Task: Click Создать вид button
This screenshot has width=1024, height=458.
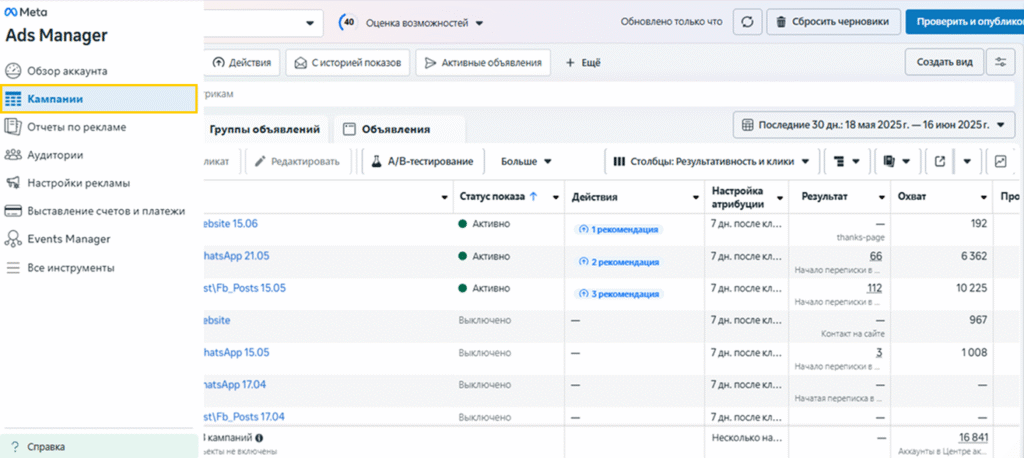Action: [944, 62]
